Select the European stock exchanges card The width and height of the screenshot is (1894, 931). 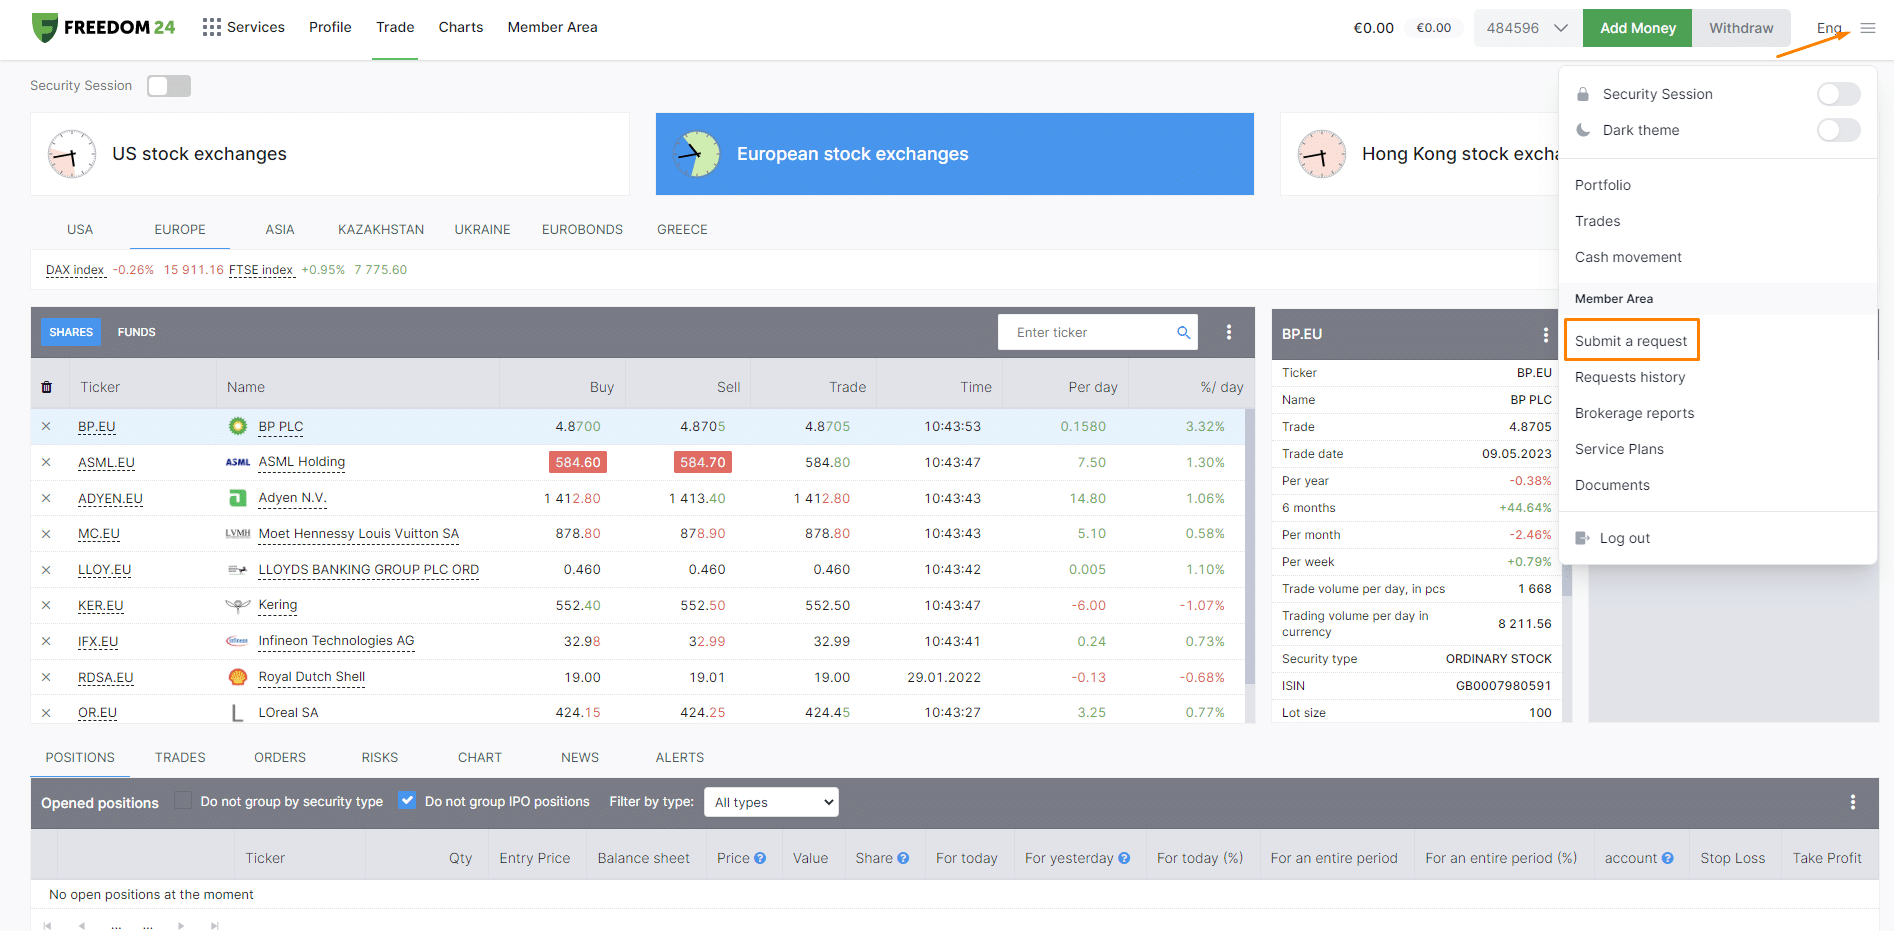pyautogui.click(x=955, y=154)
